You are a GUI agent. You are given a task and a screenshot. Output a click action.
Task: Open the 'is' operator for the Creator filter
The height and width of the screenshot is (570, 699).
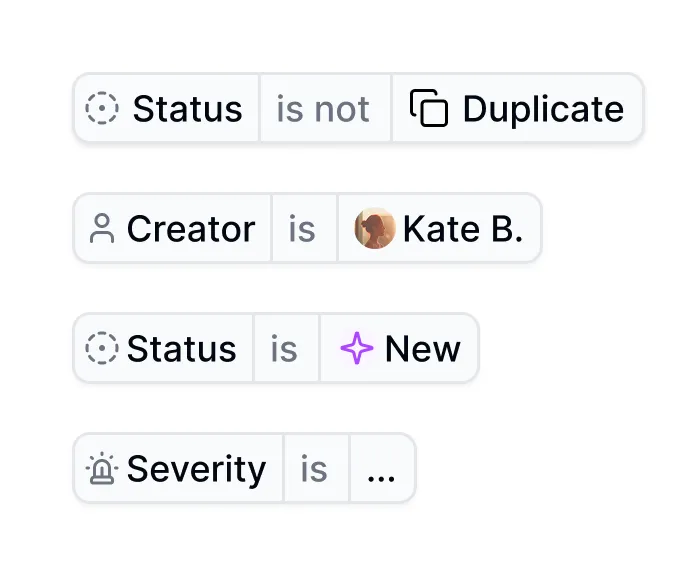(x=304, y=228)
